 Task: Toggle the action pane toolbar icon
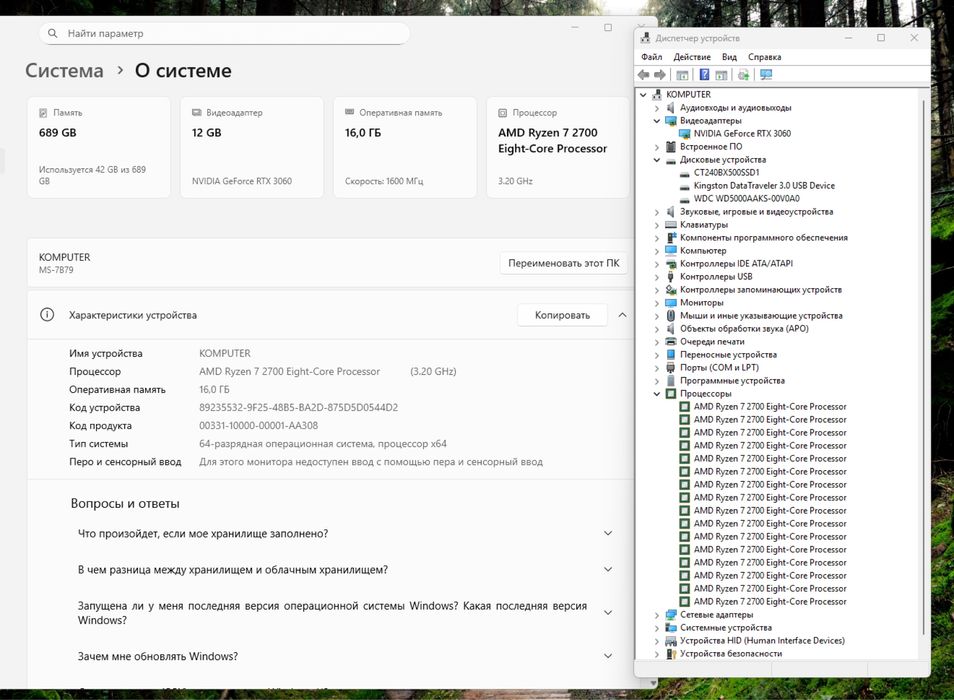(x=721, y=75)
